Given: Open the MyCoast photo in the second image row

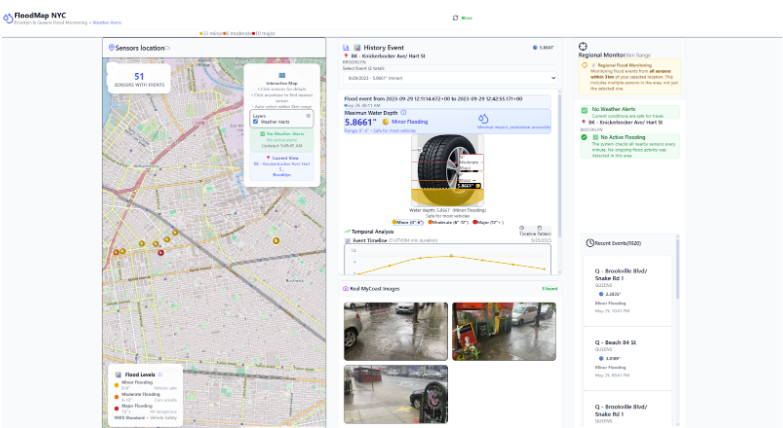Looking at the screenshot, I should pyautogui.click(x=395, y=394).
